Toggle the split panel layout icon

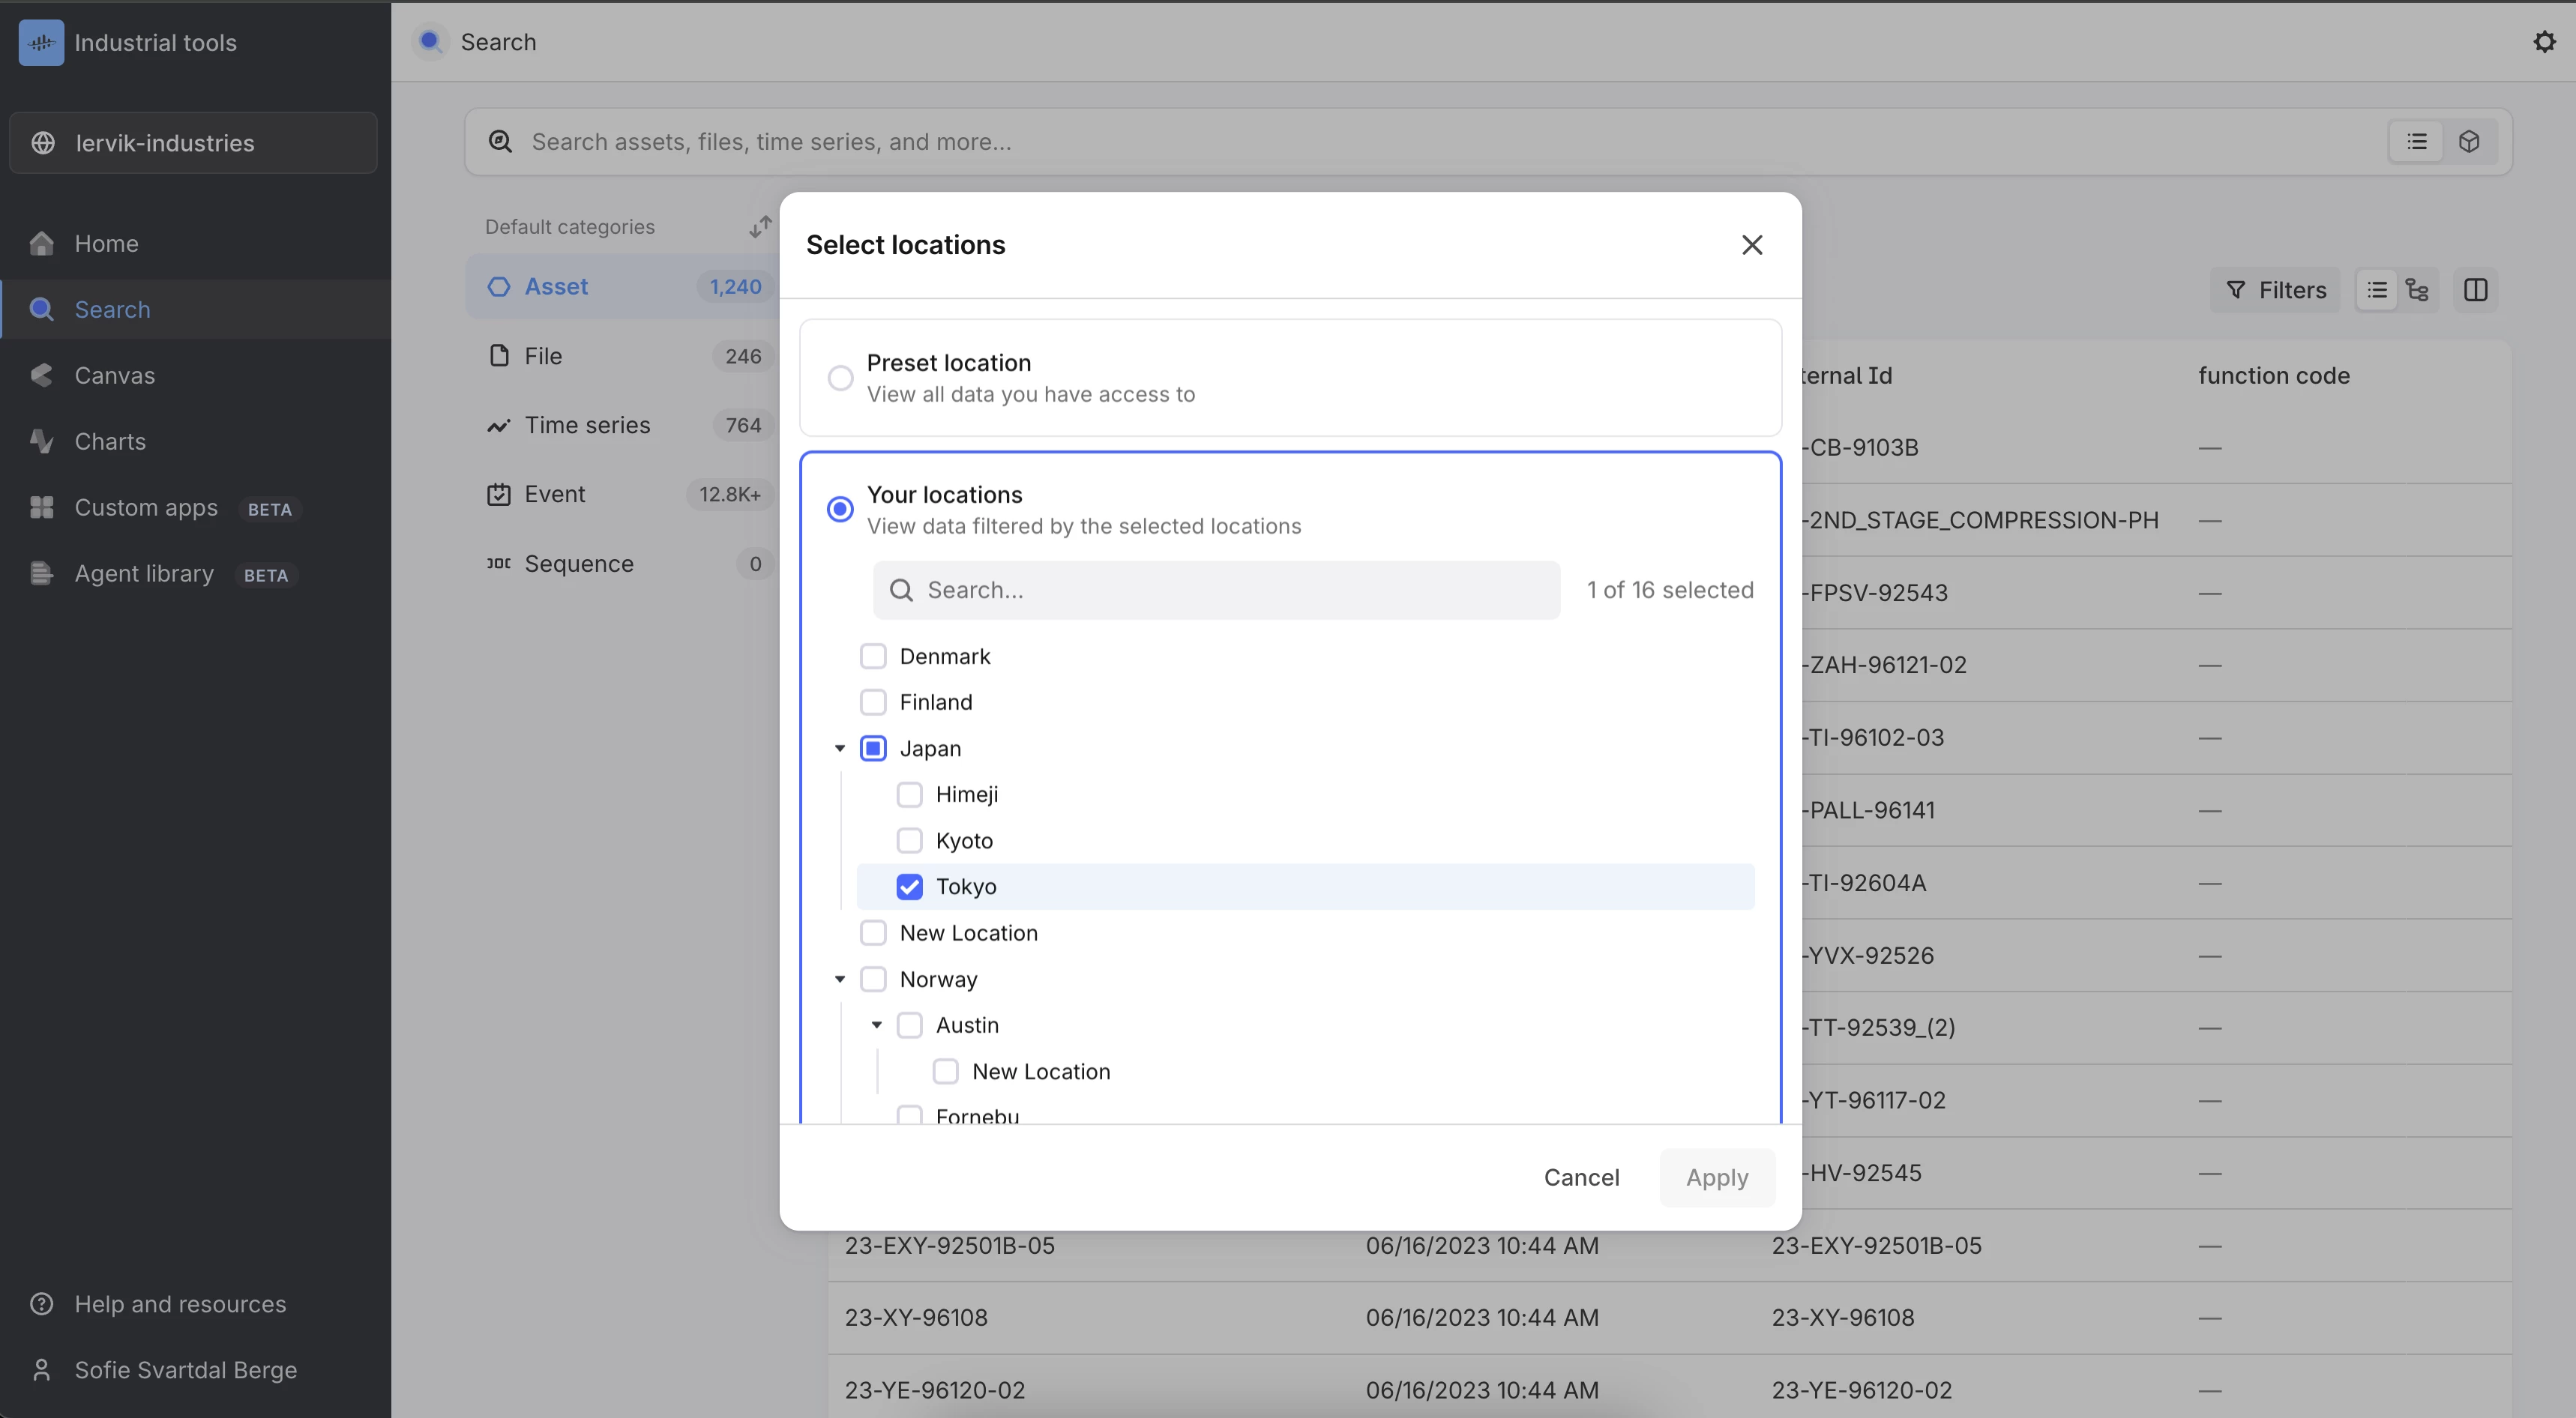2476,290
